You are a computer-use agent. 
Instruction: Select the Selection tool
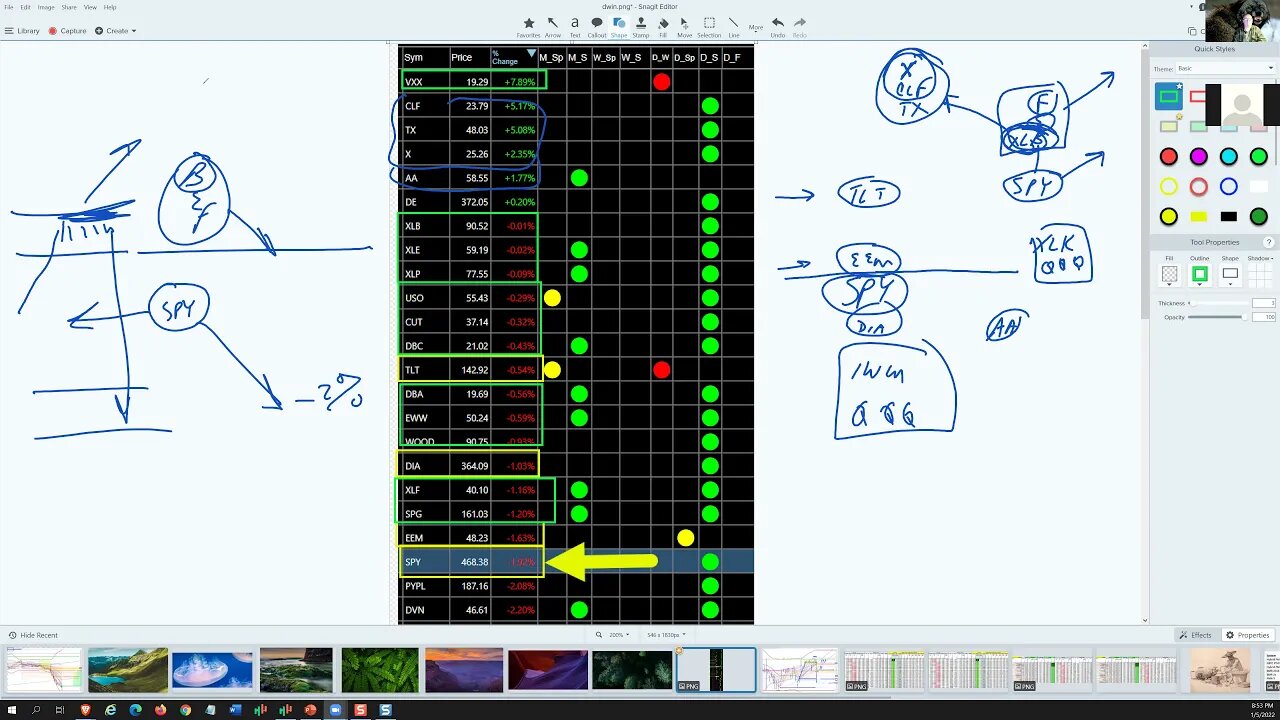coord(709,26)
